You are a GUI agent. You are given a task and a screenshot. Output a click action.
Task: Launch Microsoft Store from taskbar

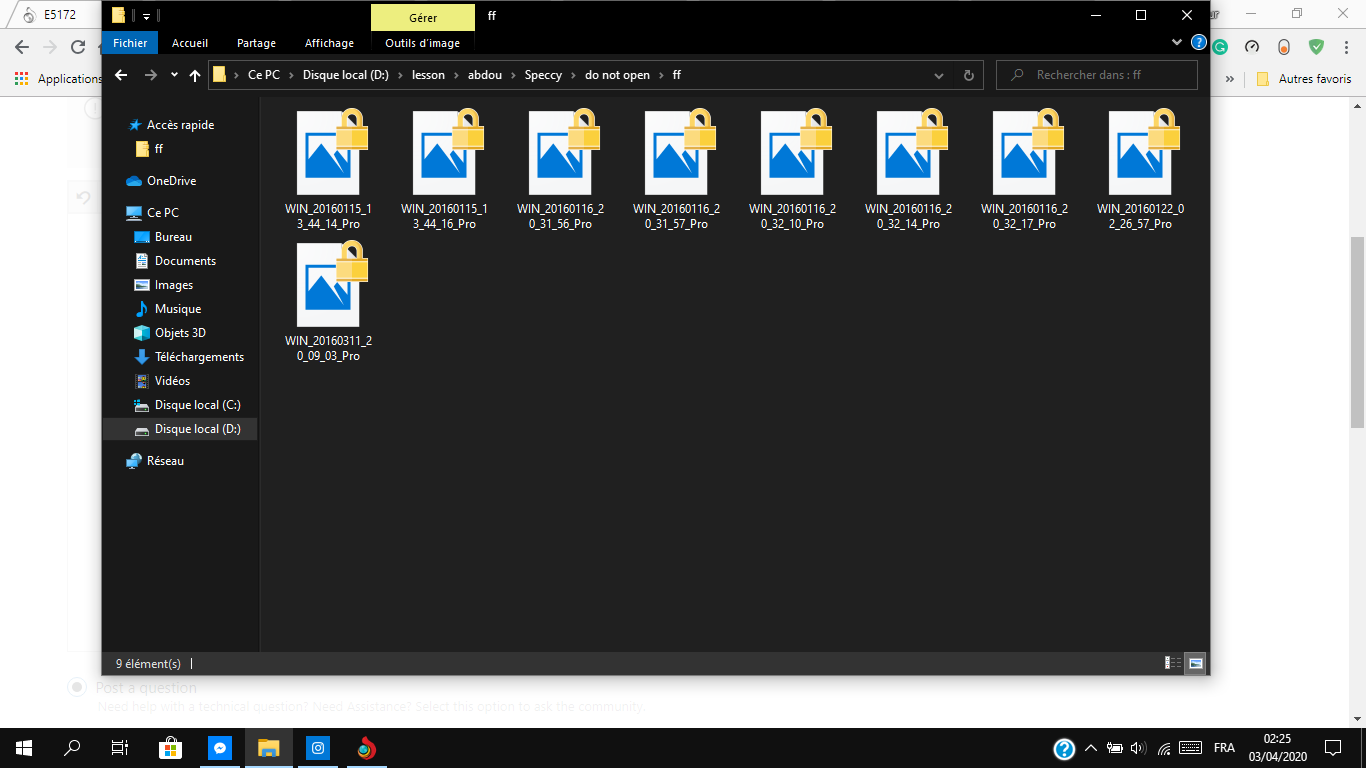coord(171,748)
